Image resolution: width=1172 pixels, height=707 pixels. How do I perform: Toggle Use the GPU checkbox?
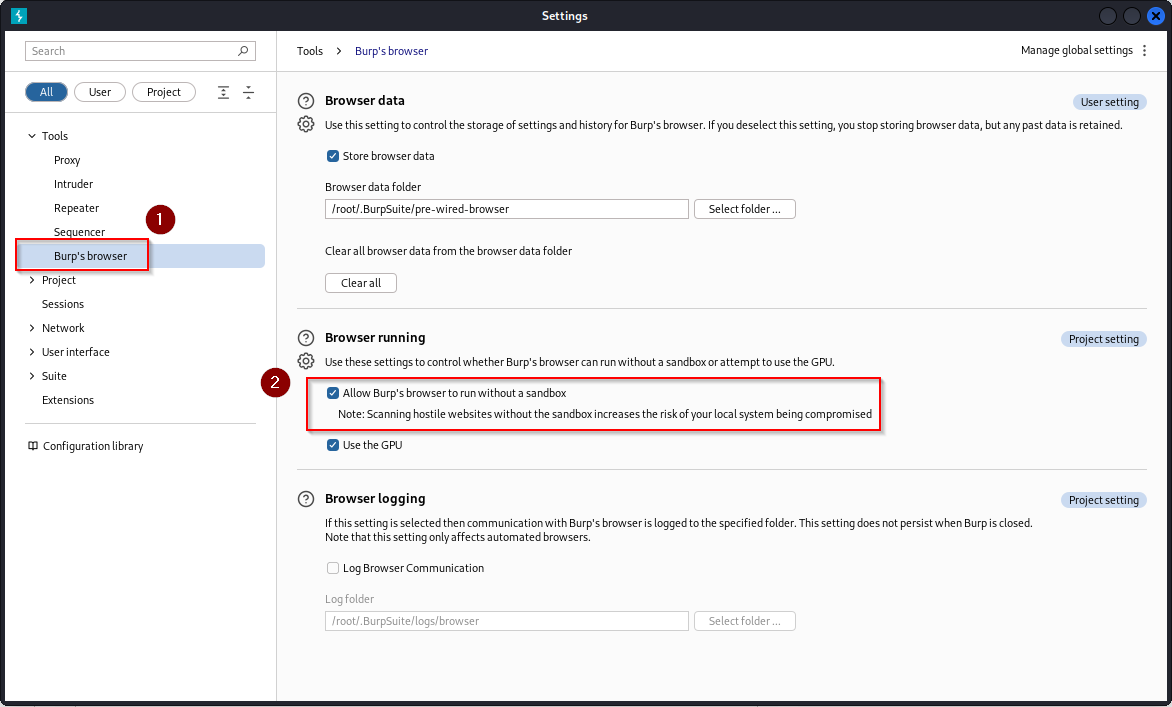333,445
